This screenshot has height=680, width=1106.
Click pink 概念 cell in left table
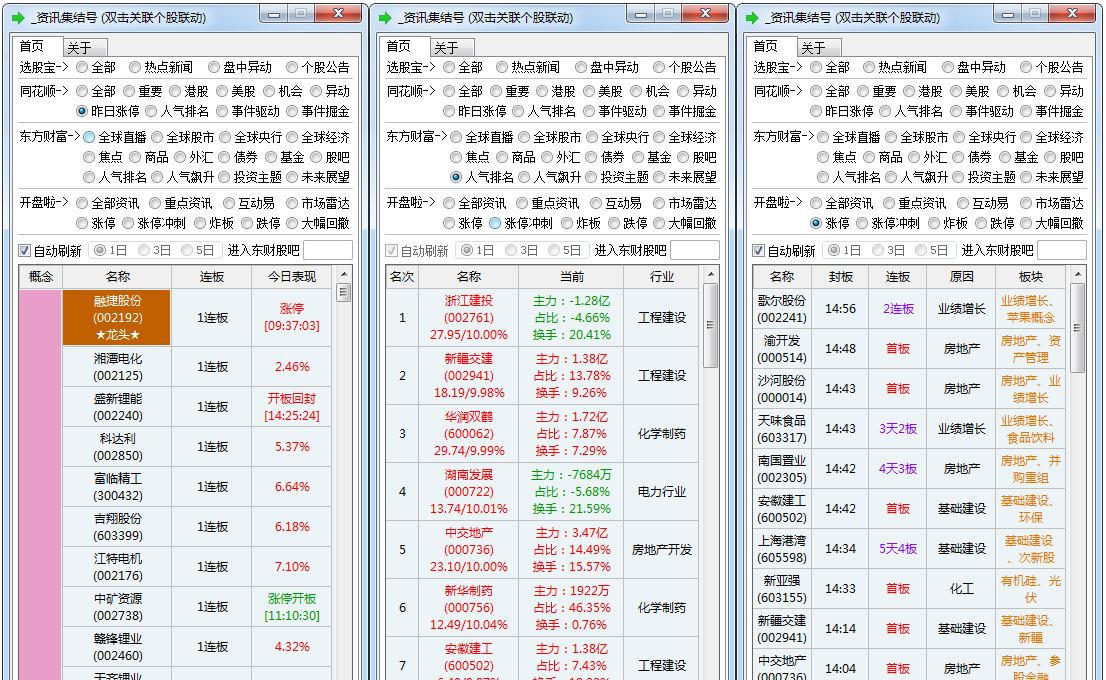(40, 485)
